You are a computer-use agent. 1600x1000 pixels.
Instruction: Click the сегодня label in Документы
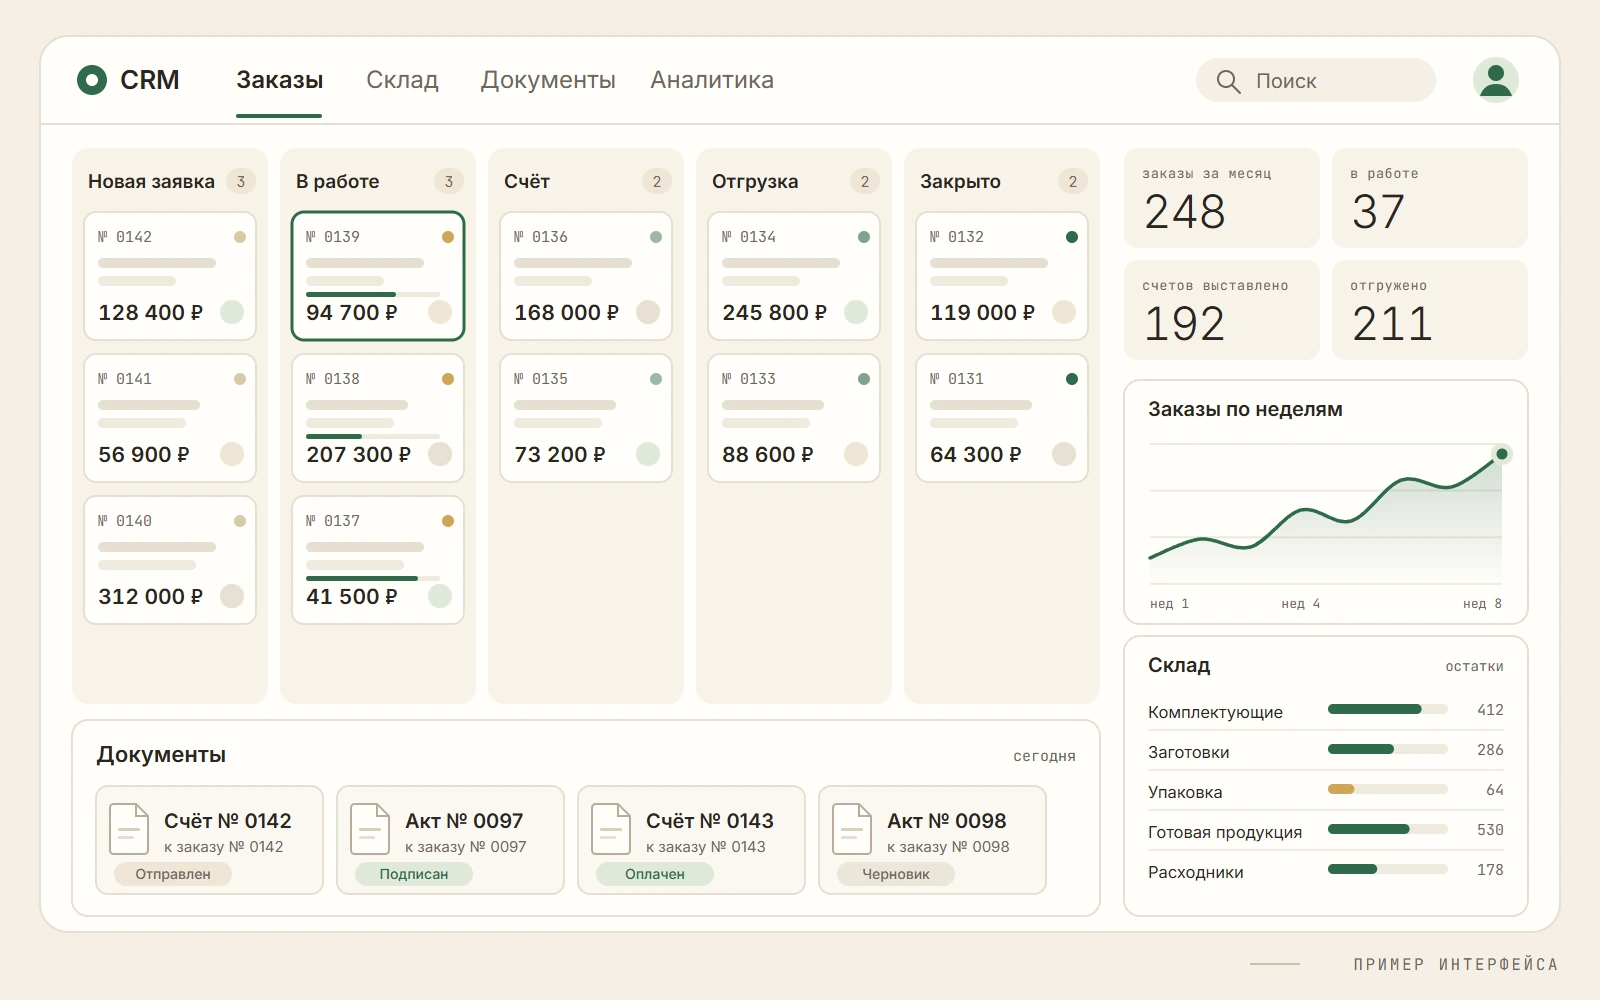[1044, 756]
